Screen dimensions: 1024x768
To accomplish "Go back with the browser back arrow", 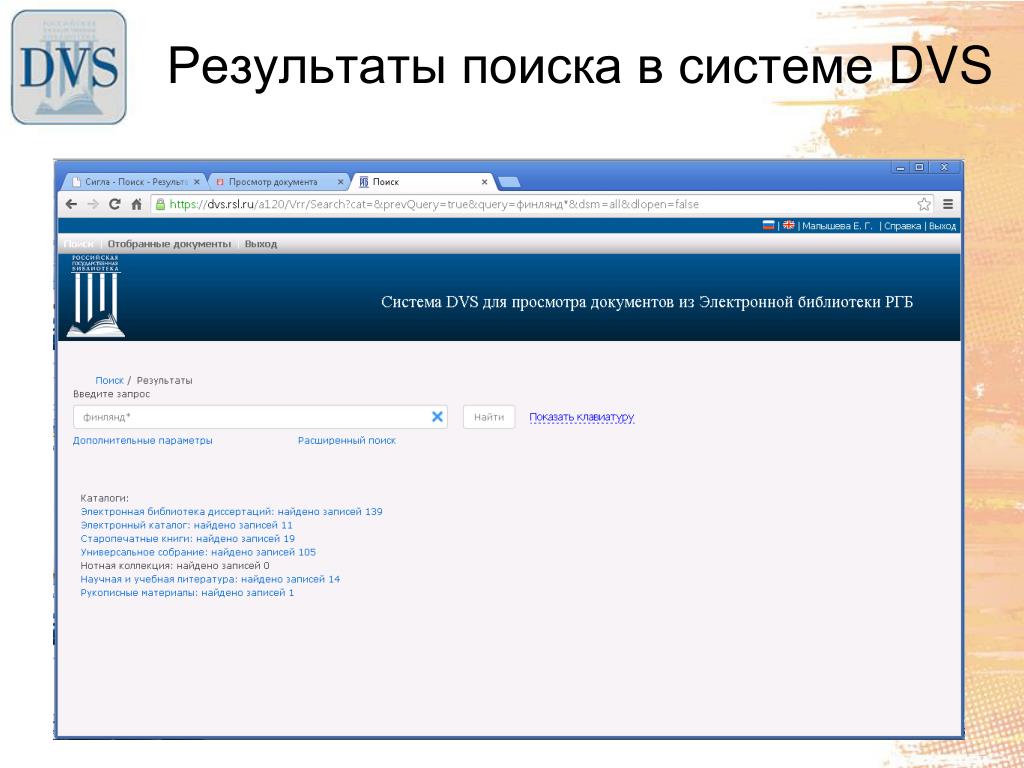I will [72, 204].
